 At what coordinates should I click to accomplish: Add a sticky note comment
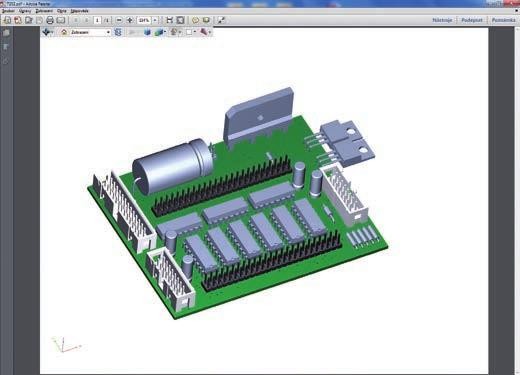pos(195,20)
